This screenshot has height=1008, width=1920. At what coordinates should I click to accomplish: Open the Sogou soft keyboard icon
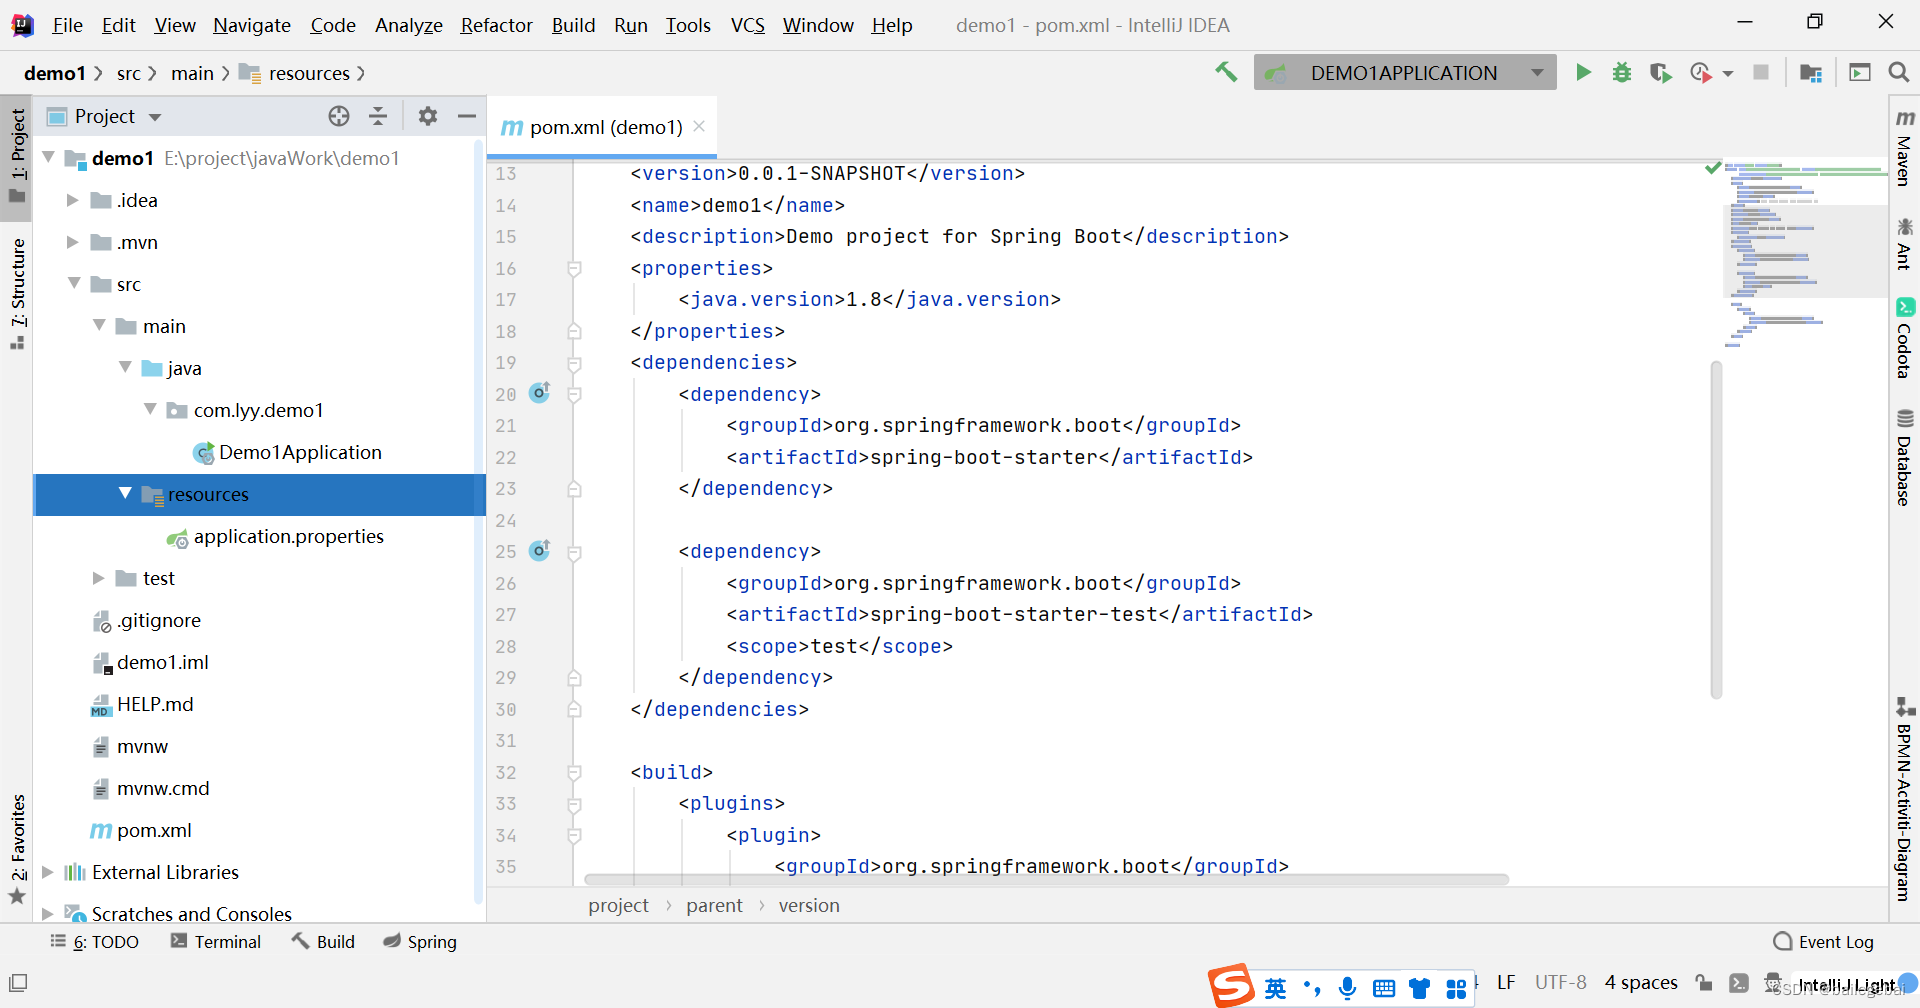click(x=1384, y=988)
